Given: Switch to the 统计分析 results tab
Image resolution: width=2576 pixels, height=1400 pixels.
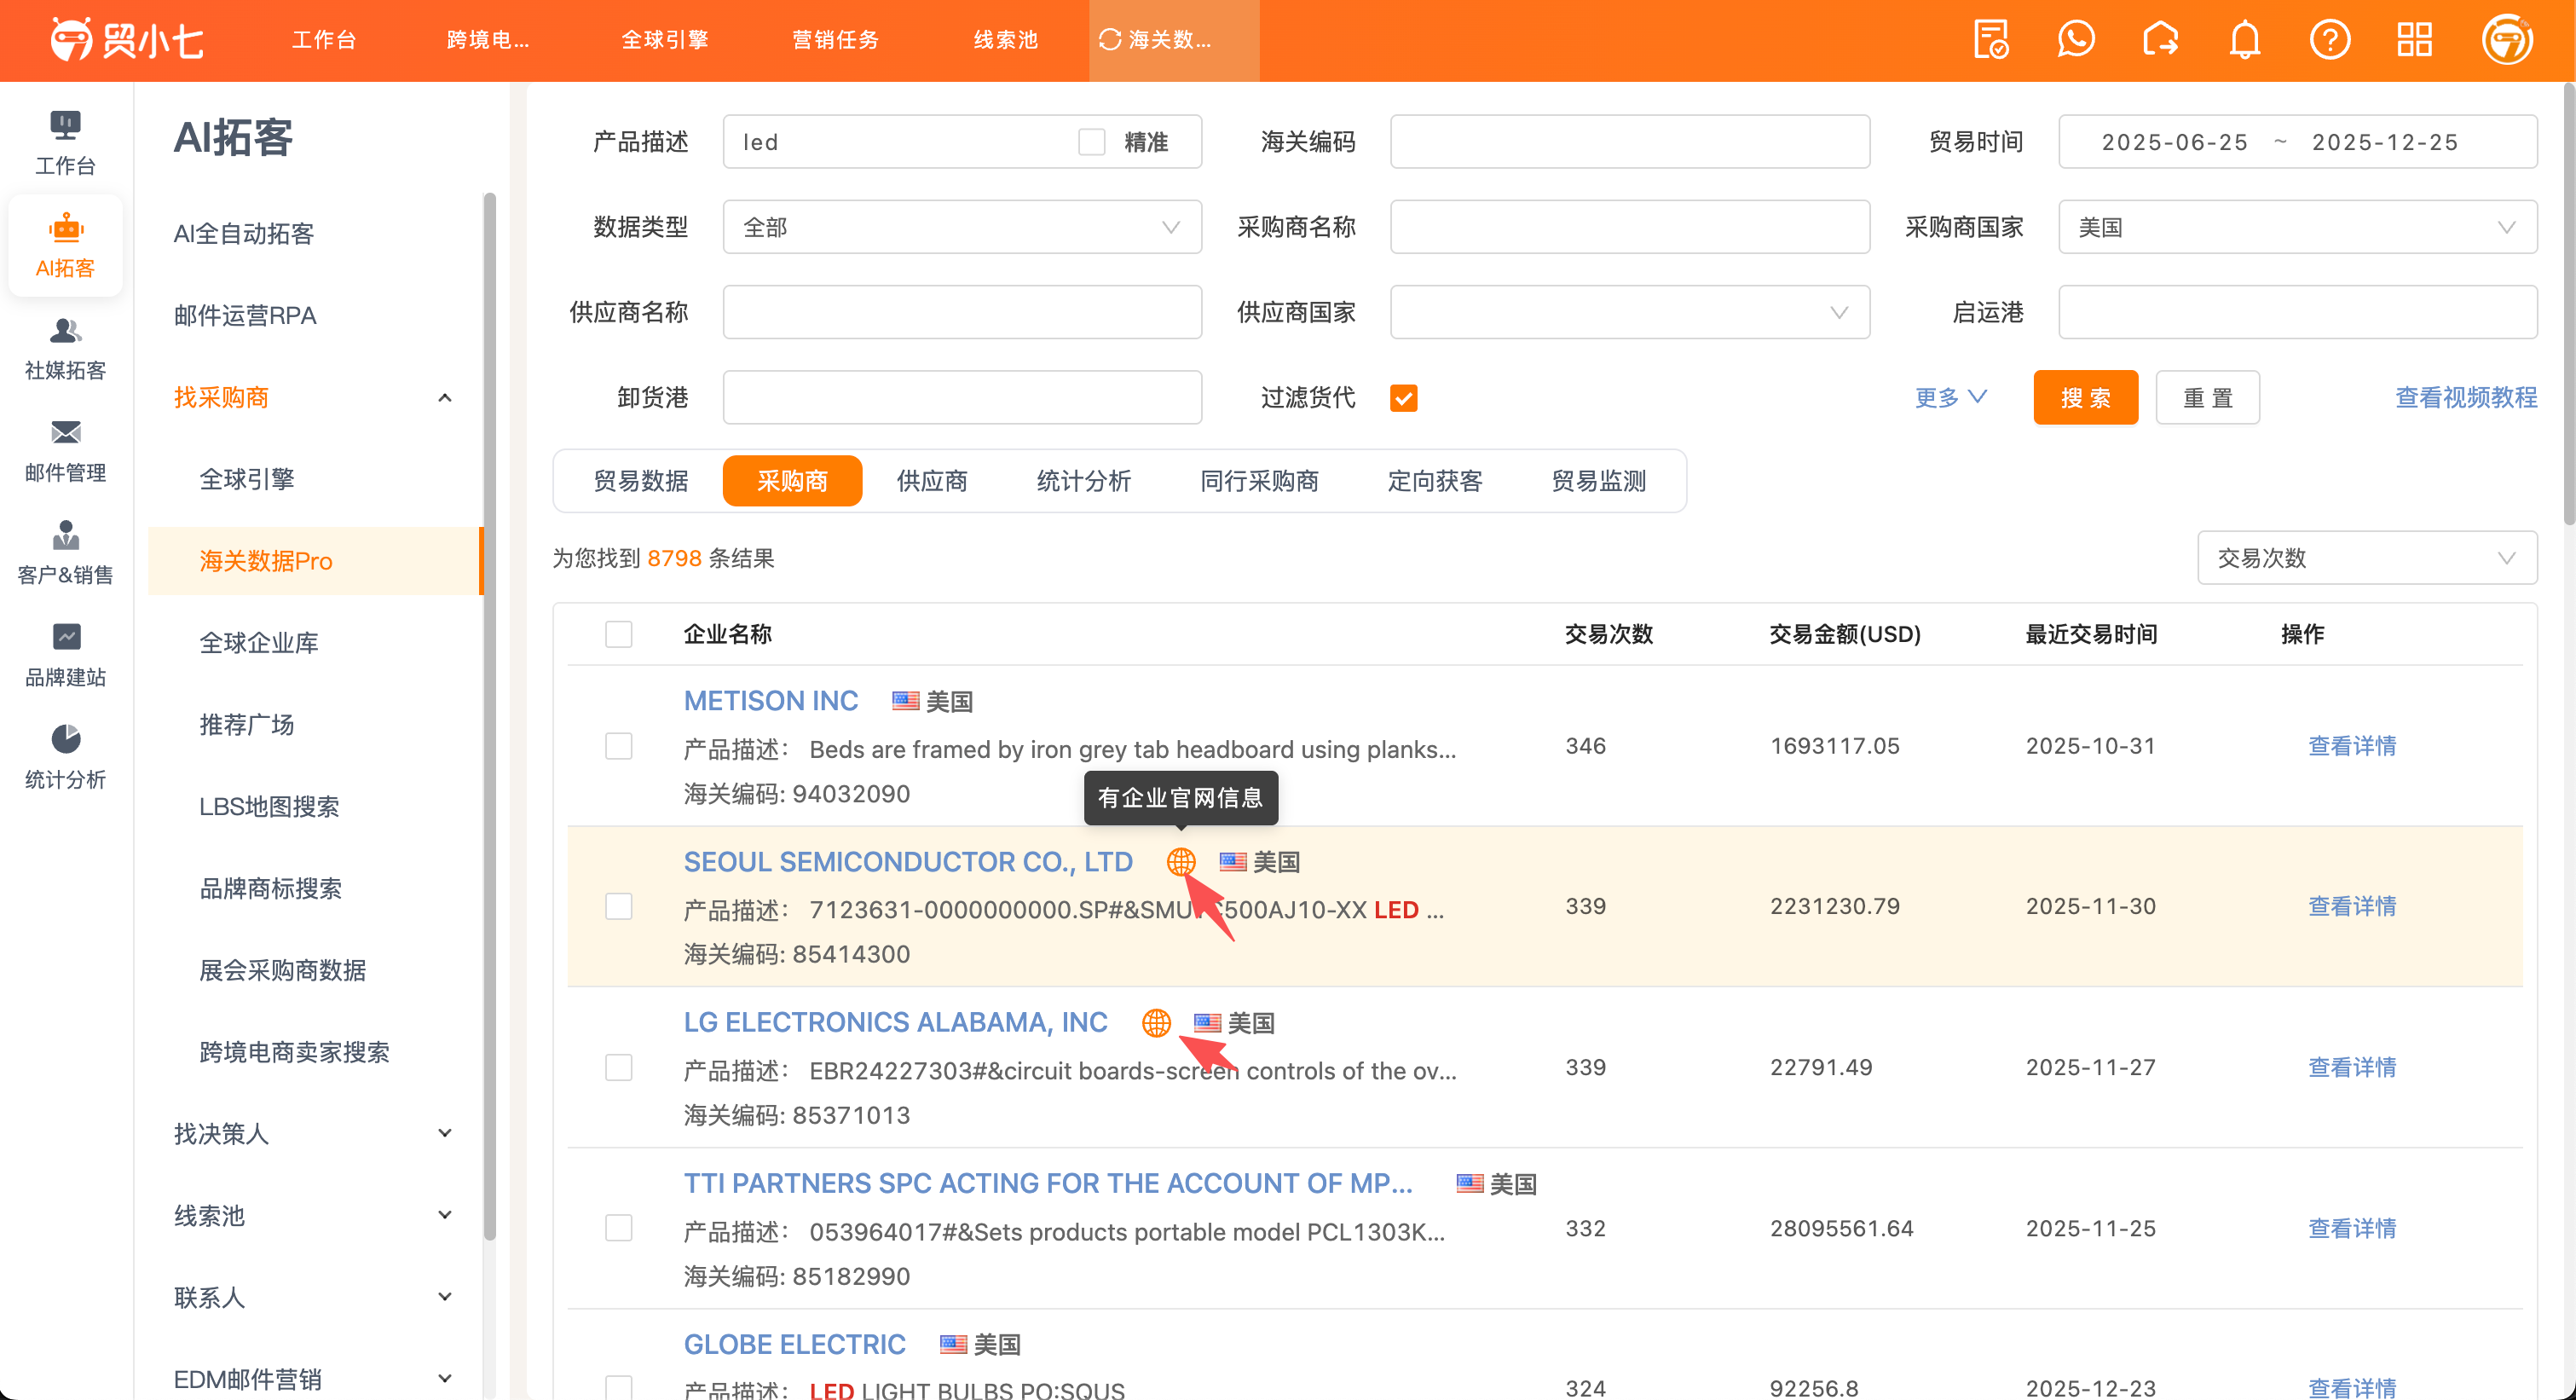Looking at the screenshot, I should [1084, 481].
